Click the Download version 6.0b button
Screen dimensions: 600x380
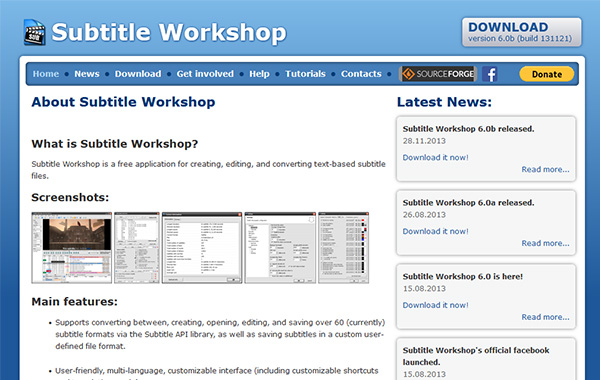[x=522, y=32]
